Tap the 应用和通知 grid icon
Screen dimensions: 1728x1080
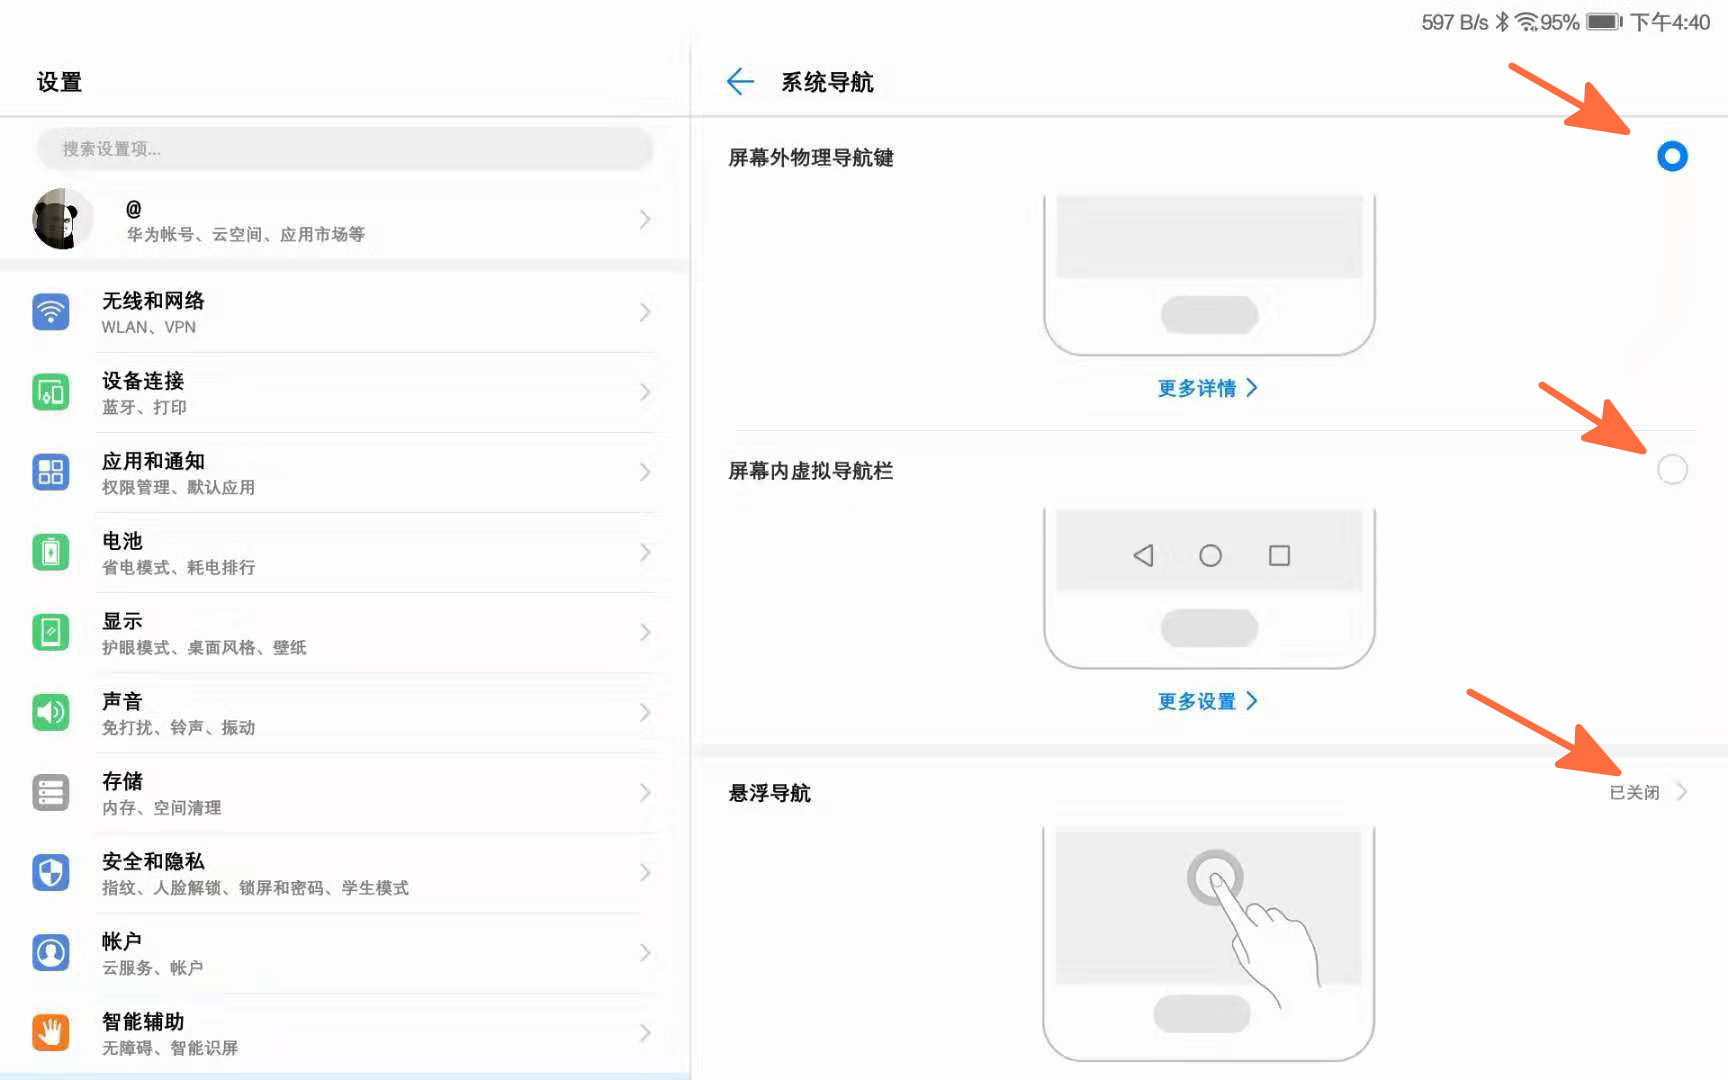(x=51, y=472)
